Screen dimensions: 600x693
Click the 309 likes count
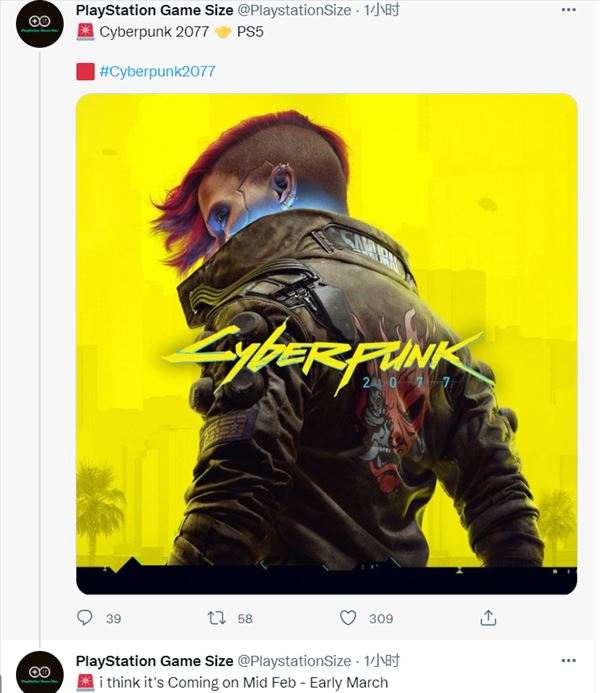(381, 618)
